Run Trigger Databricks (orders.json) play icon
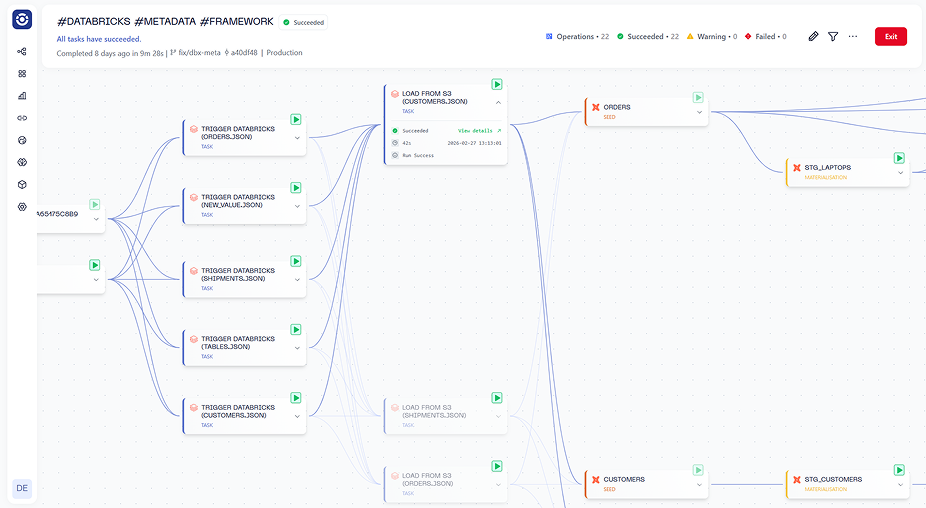This screenshot has width=926, height=508. click(296, 119)
